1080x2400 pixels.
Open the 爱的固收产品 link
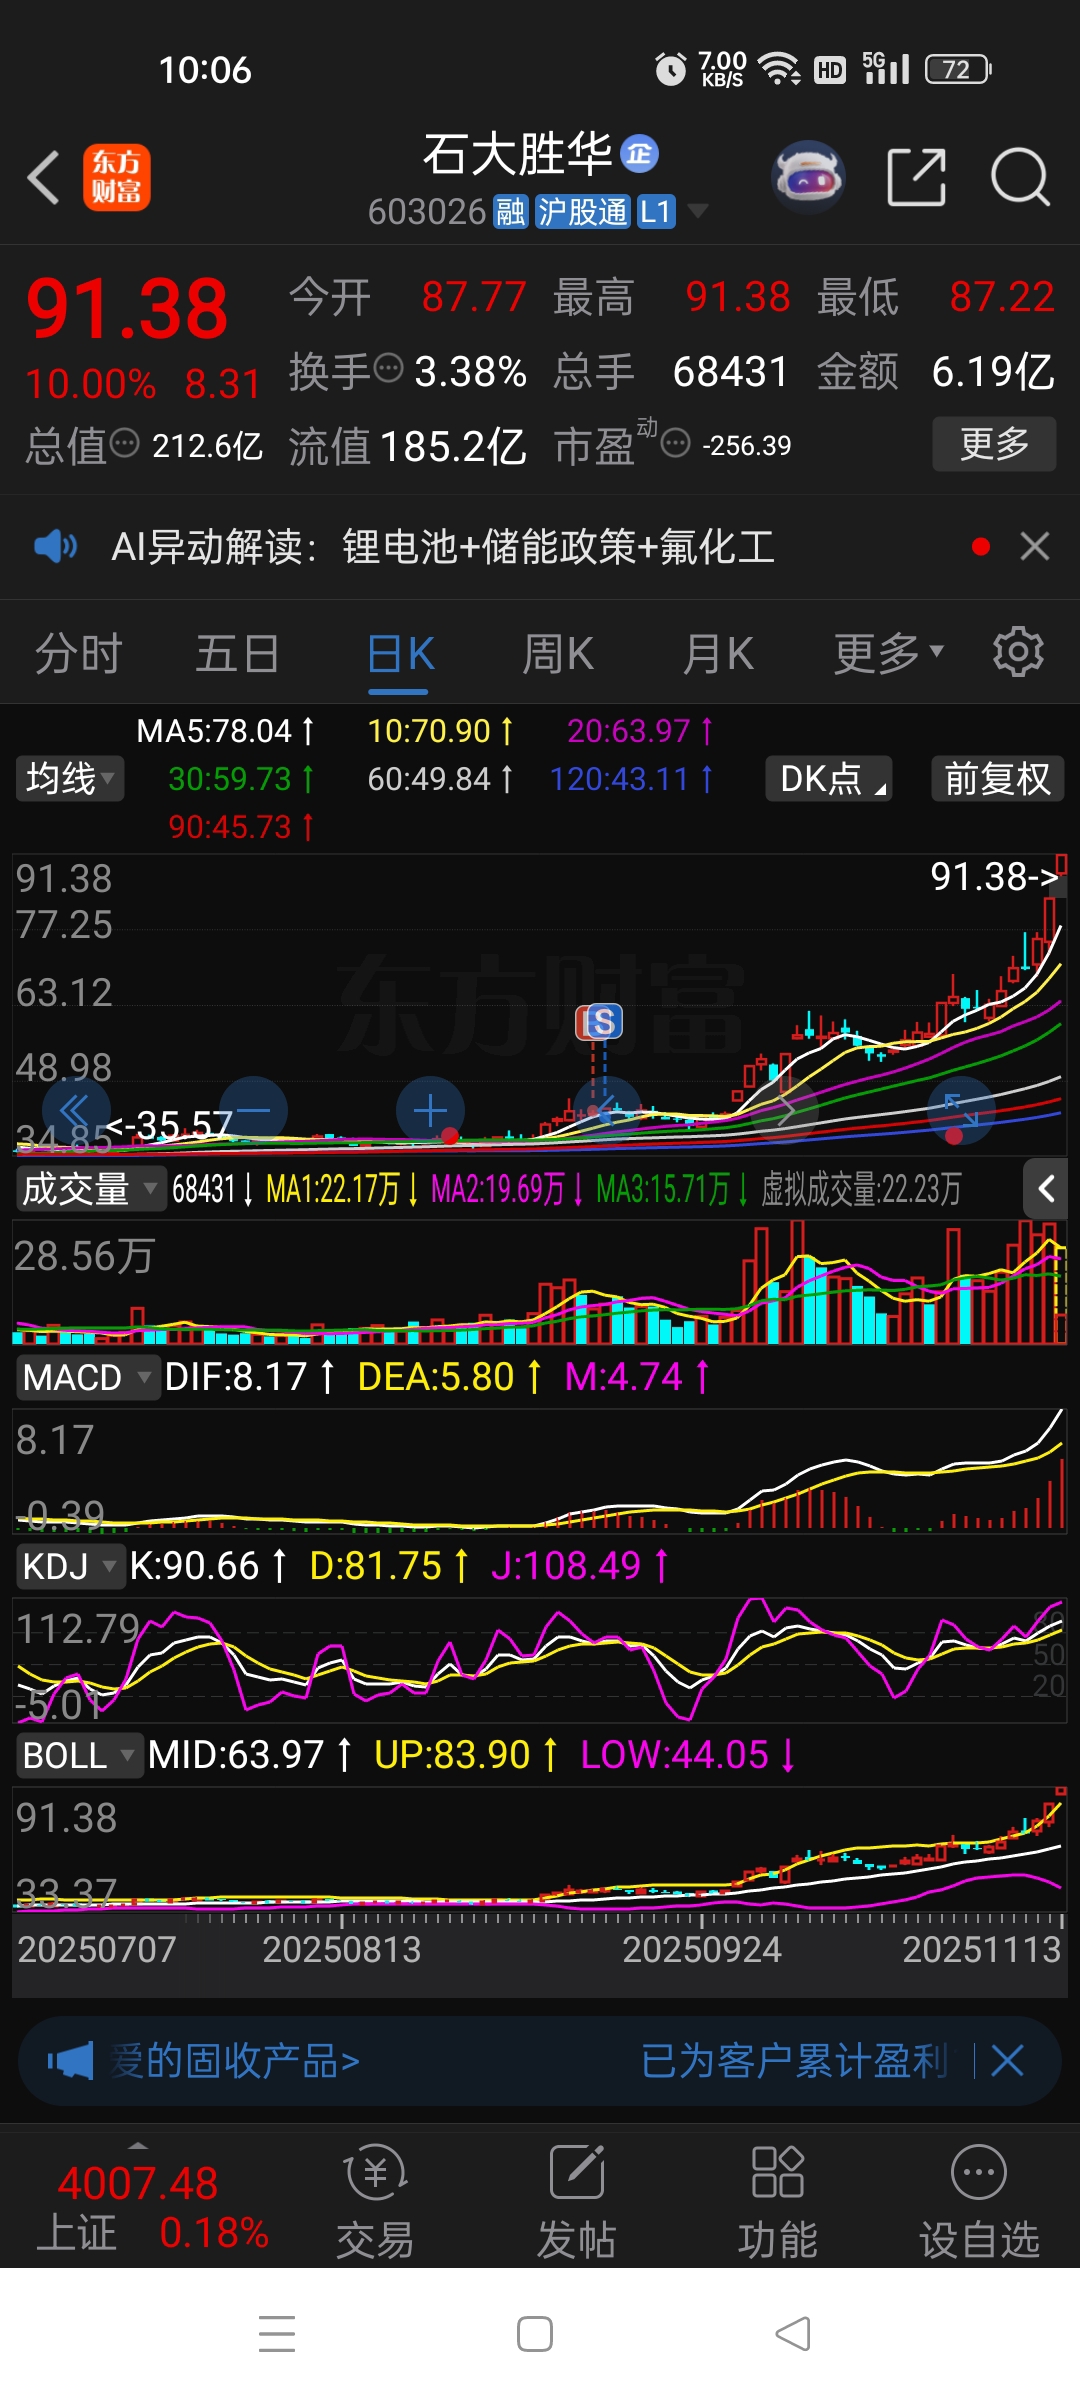[x=236, y=2061]
